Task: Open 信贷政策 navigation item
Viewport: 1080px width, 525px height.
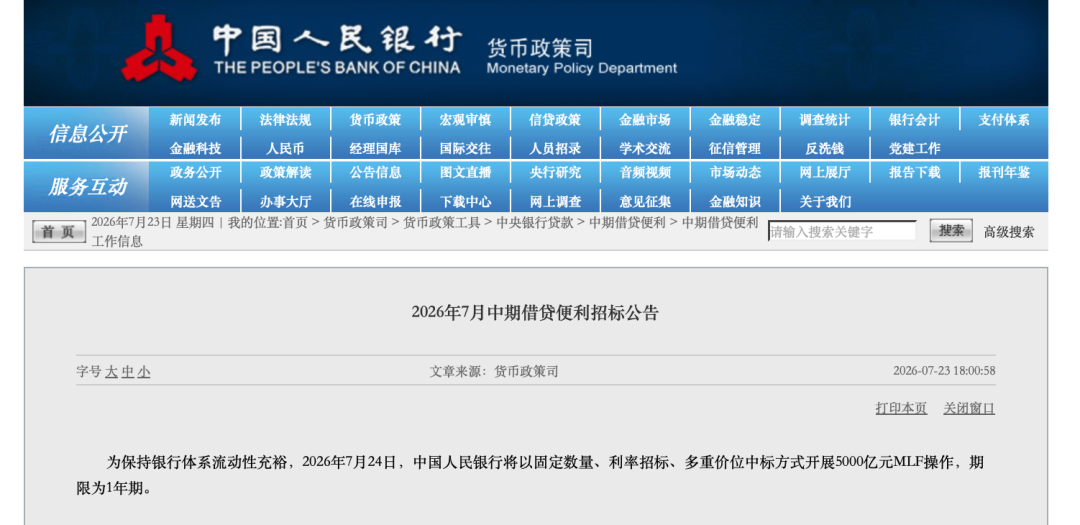Action: pyautogui.click(x=555, y=120)
